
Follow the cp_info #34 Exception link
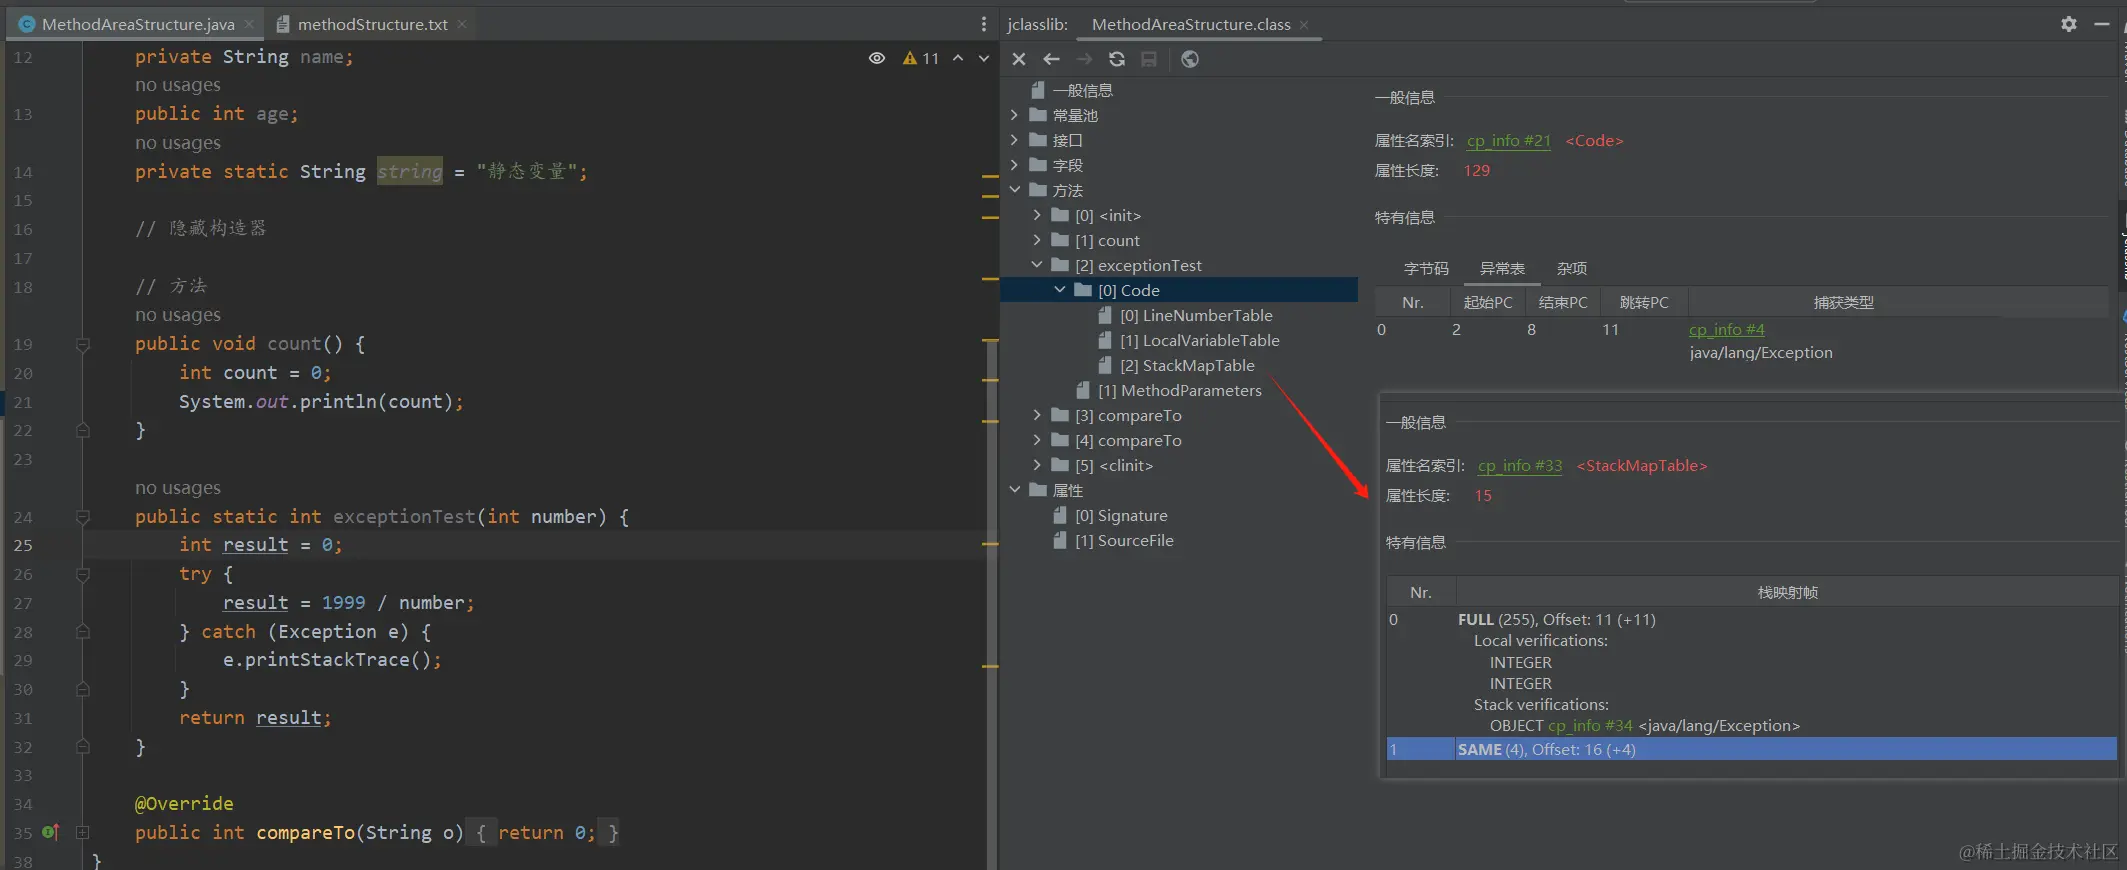click(1590, 726)
